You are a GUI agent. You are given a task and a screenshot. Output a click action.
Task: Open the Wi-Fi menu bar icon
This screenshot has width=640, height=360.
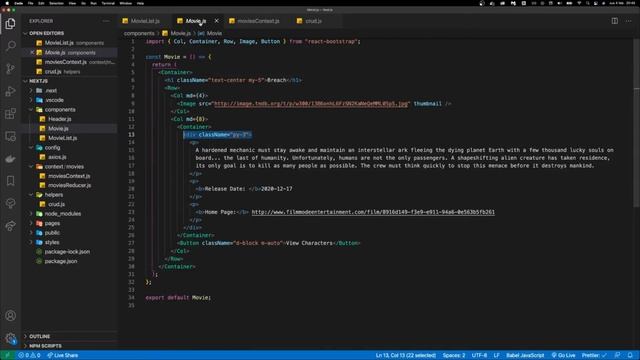point(579,3)
